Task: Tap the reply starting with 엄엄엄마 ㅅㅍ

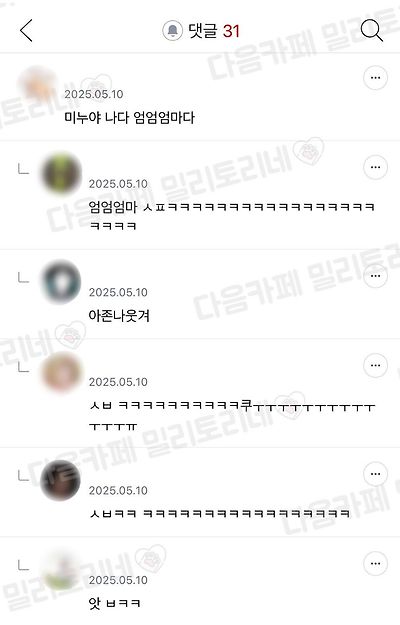Action: tap(231, 216)
